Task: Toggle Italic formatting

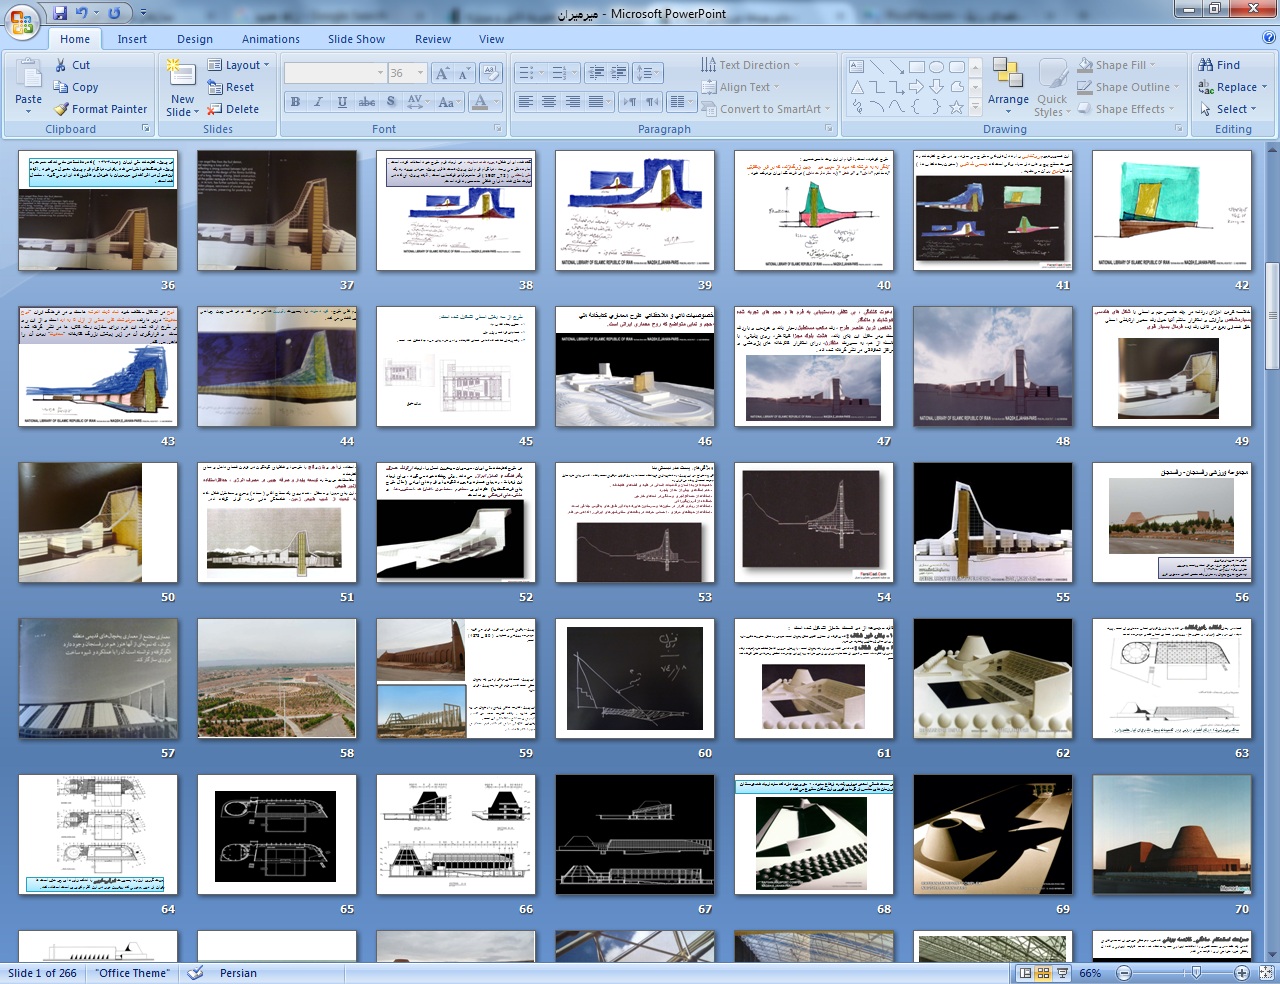Action: 318,102
